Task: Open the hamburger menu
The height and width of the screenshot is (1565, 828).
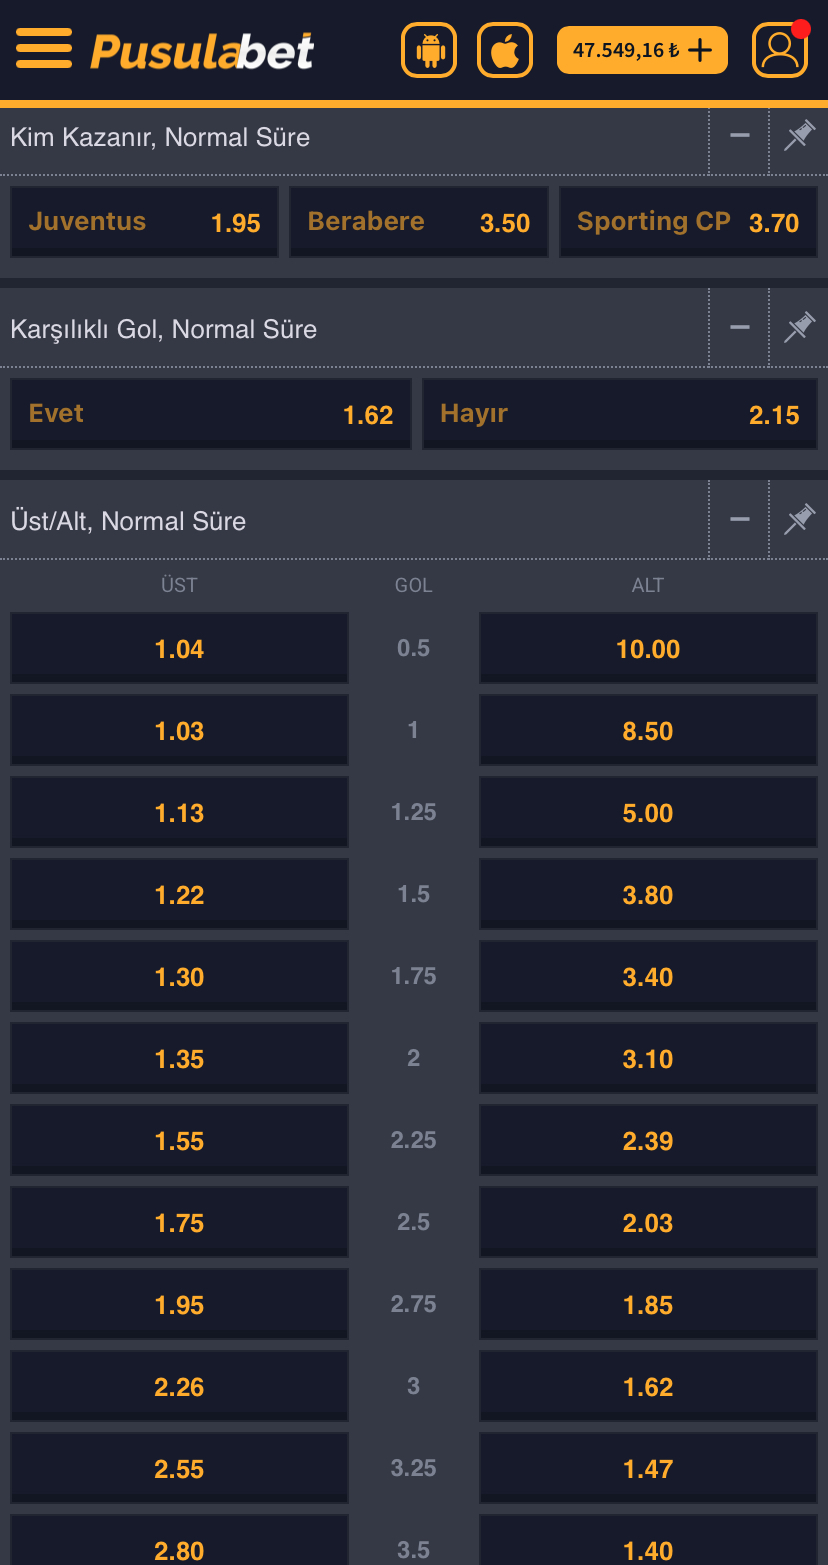Action: (x=44, y=49)
